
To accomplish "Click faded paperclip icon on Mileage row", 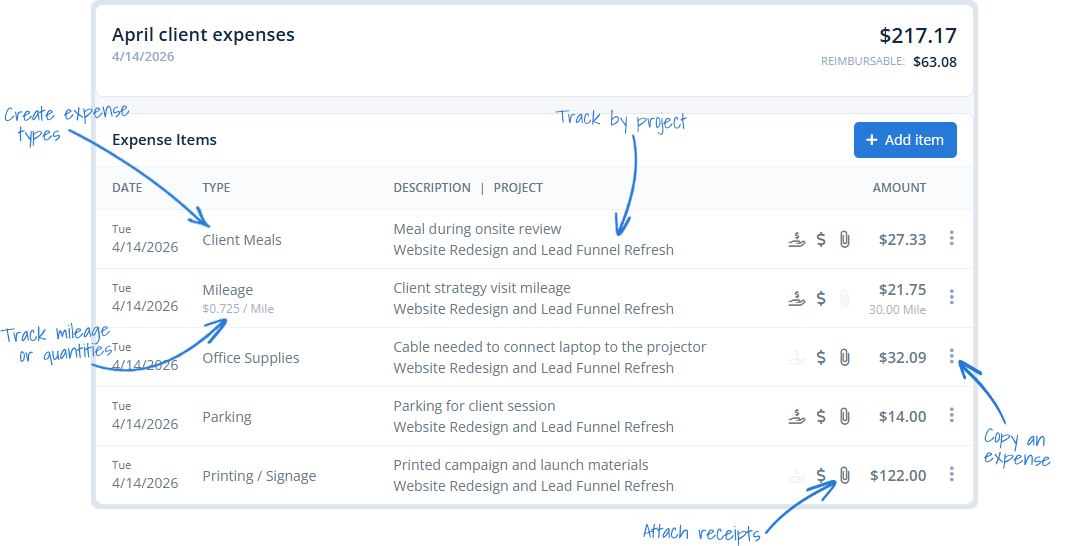I will tap(844, 299).
